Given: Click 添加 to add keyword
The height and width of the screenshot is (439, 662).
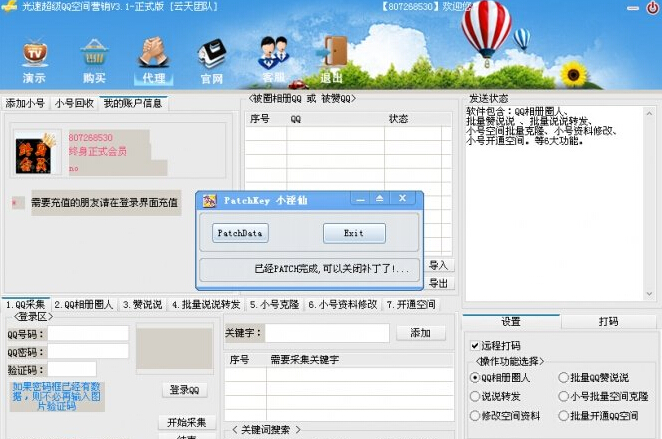Looking at the screenshot, I should click(421, 333).
